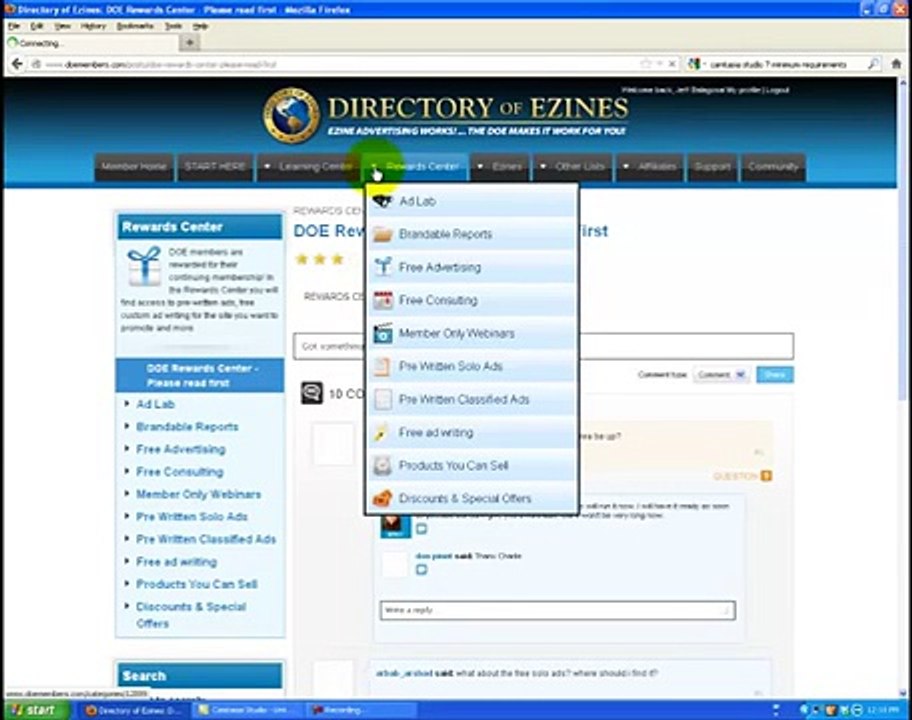This screenshot has height=720, width=912.
Task: Select the Community nav tab
Action: [x=773, y=166]
